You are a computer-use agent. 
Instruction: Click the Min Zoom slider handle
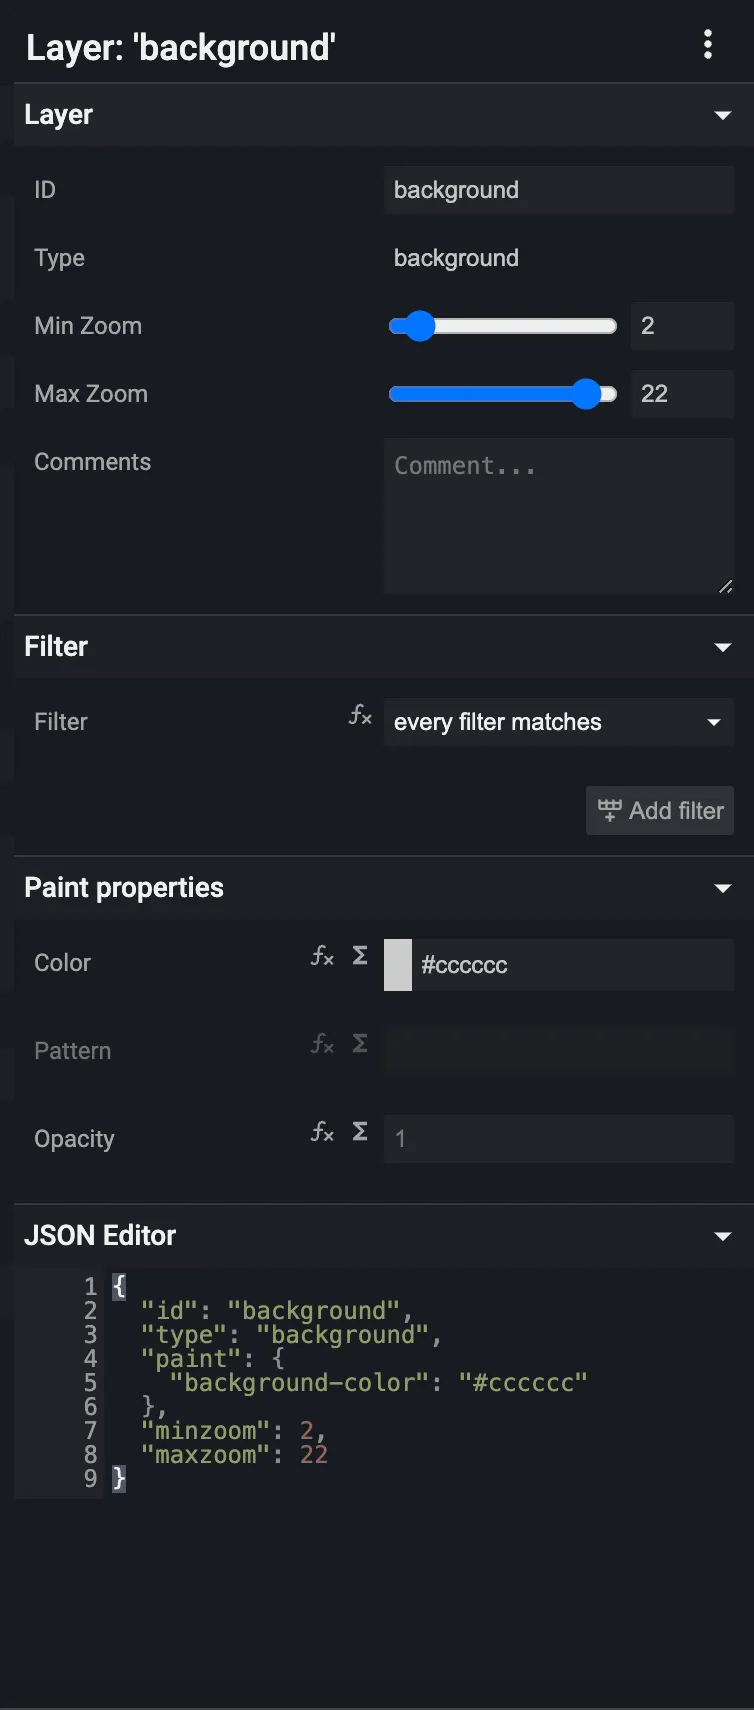pos(419,326)
